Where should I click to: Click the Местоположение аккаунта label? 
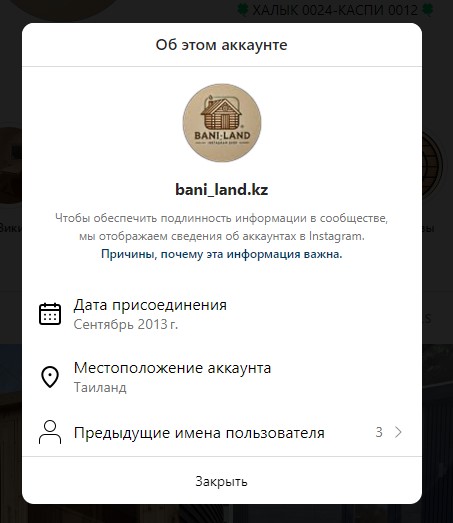pyautogui.click(x=172, y=368)
